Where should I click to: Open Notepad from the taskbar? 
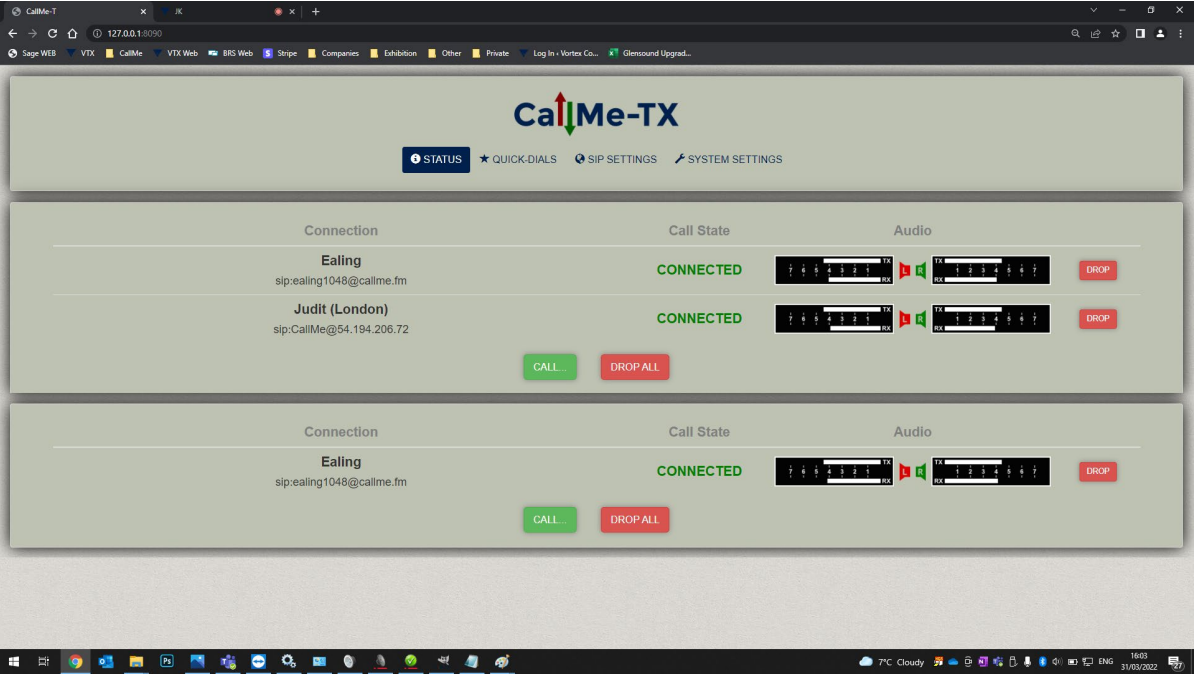pos(471,661)
